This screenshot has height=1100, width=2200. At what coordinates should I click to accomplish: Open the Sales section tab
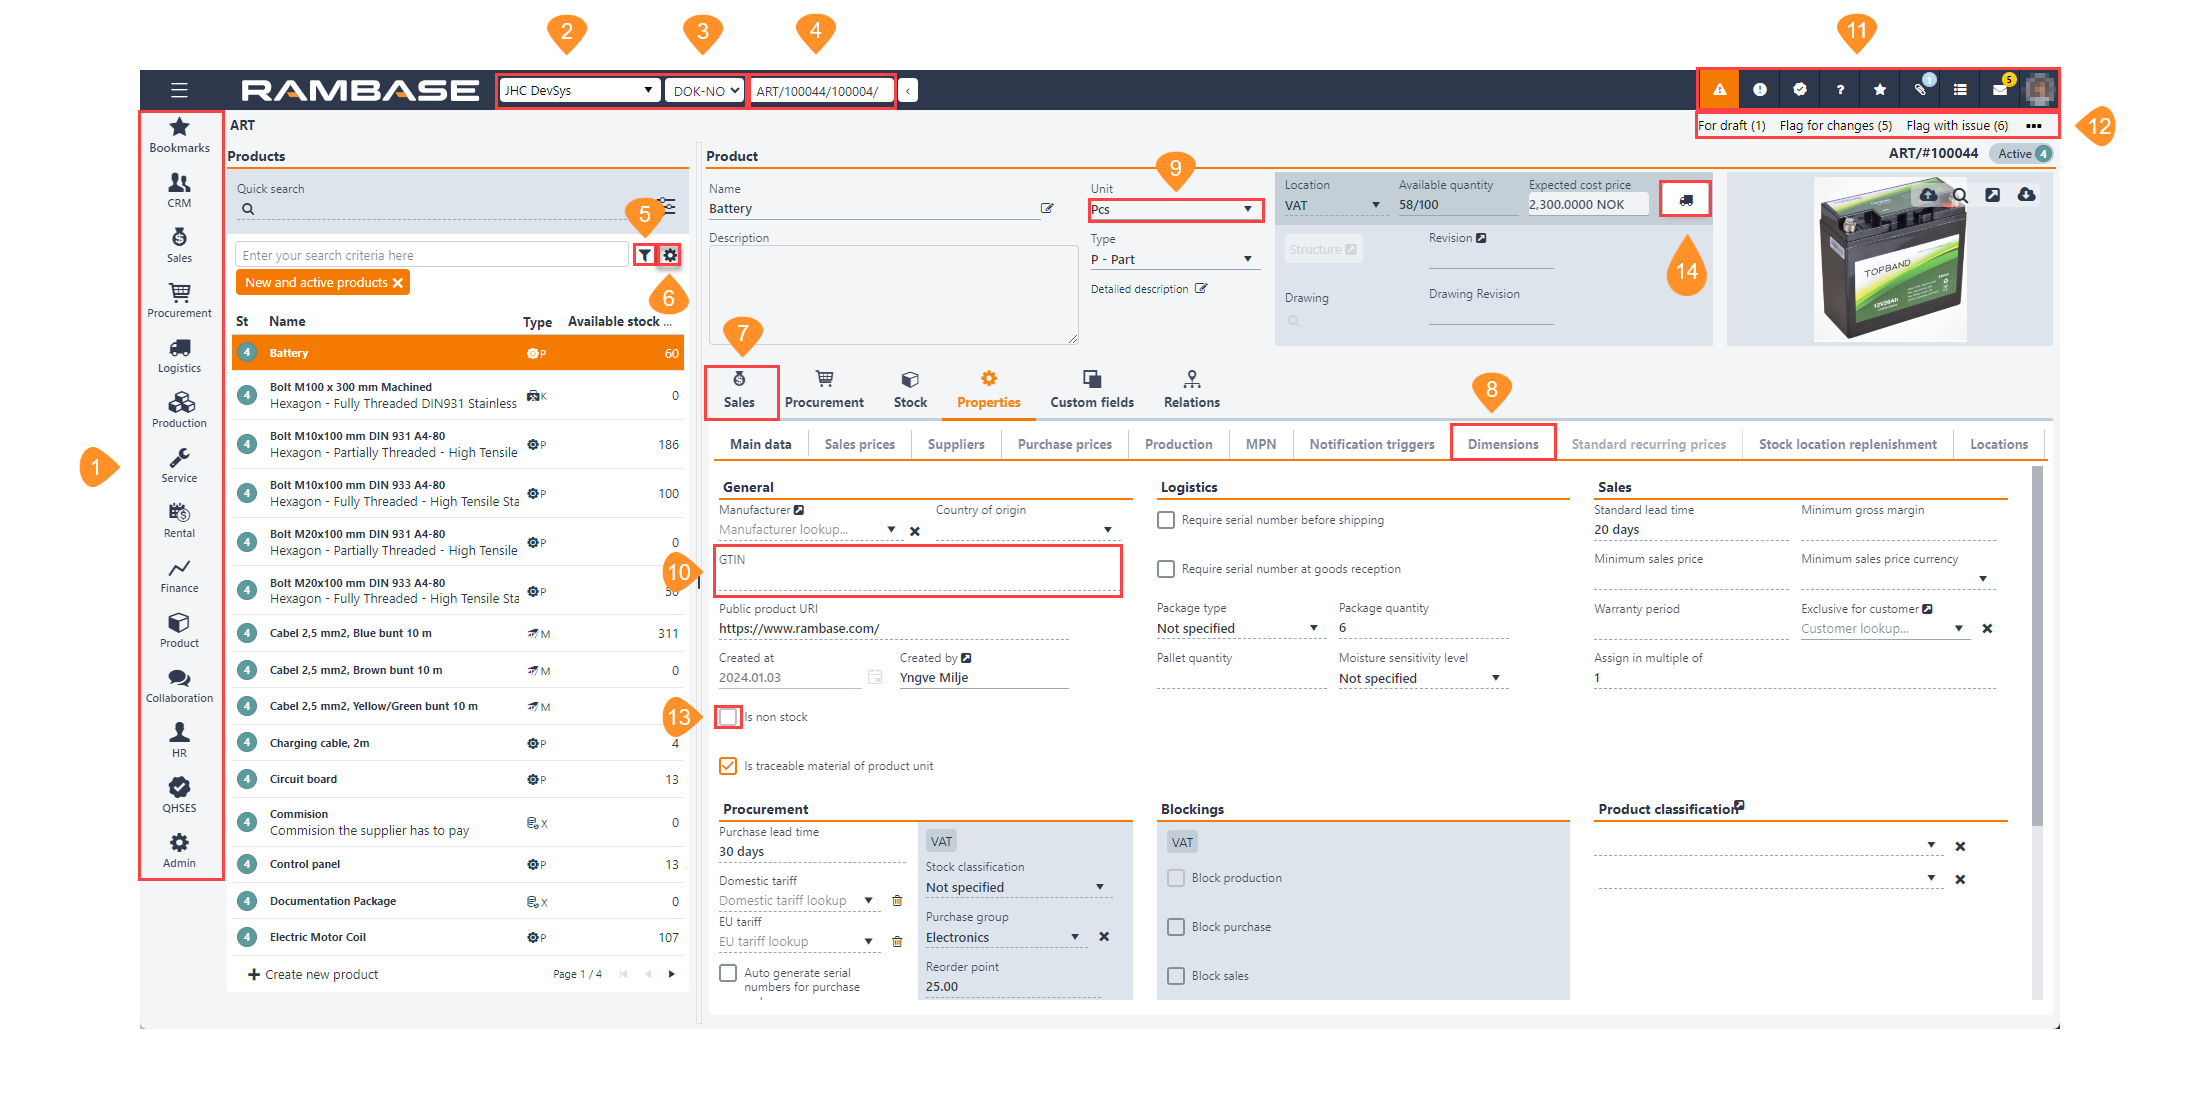tap(740, 391)
